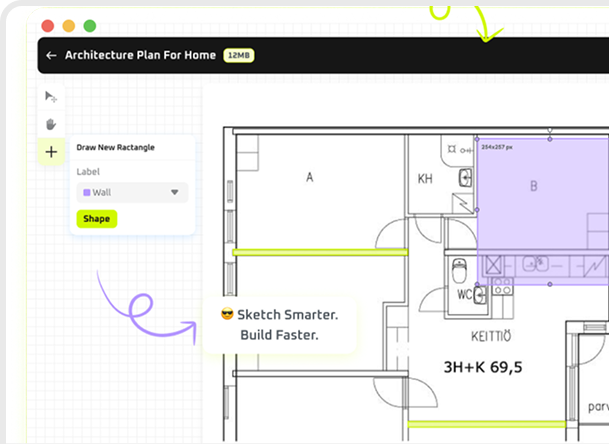Click the 12MB file size badge

point(238,56)
